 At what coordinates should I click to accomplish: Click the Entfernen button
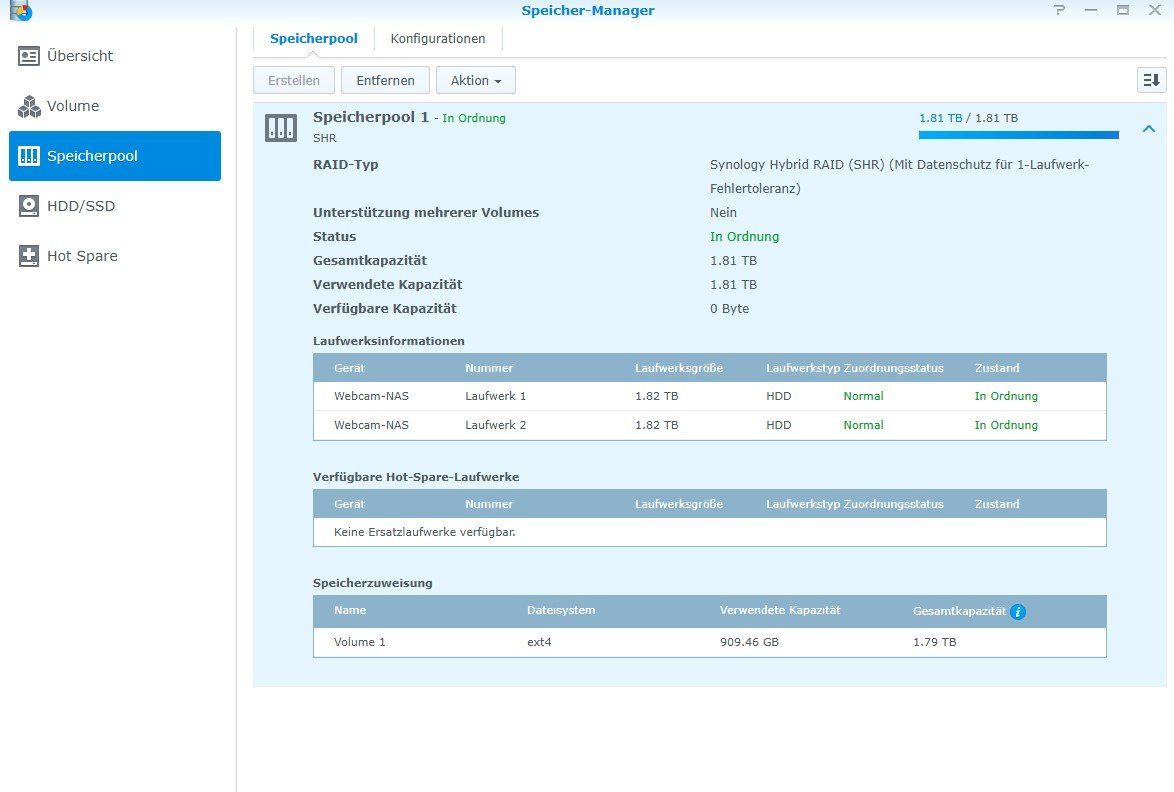(x=386, y=80)
